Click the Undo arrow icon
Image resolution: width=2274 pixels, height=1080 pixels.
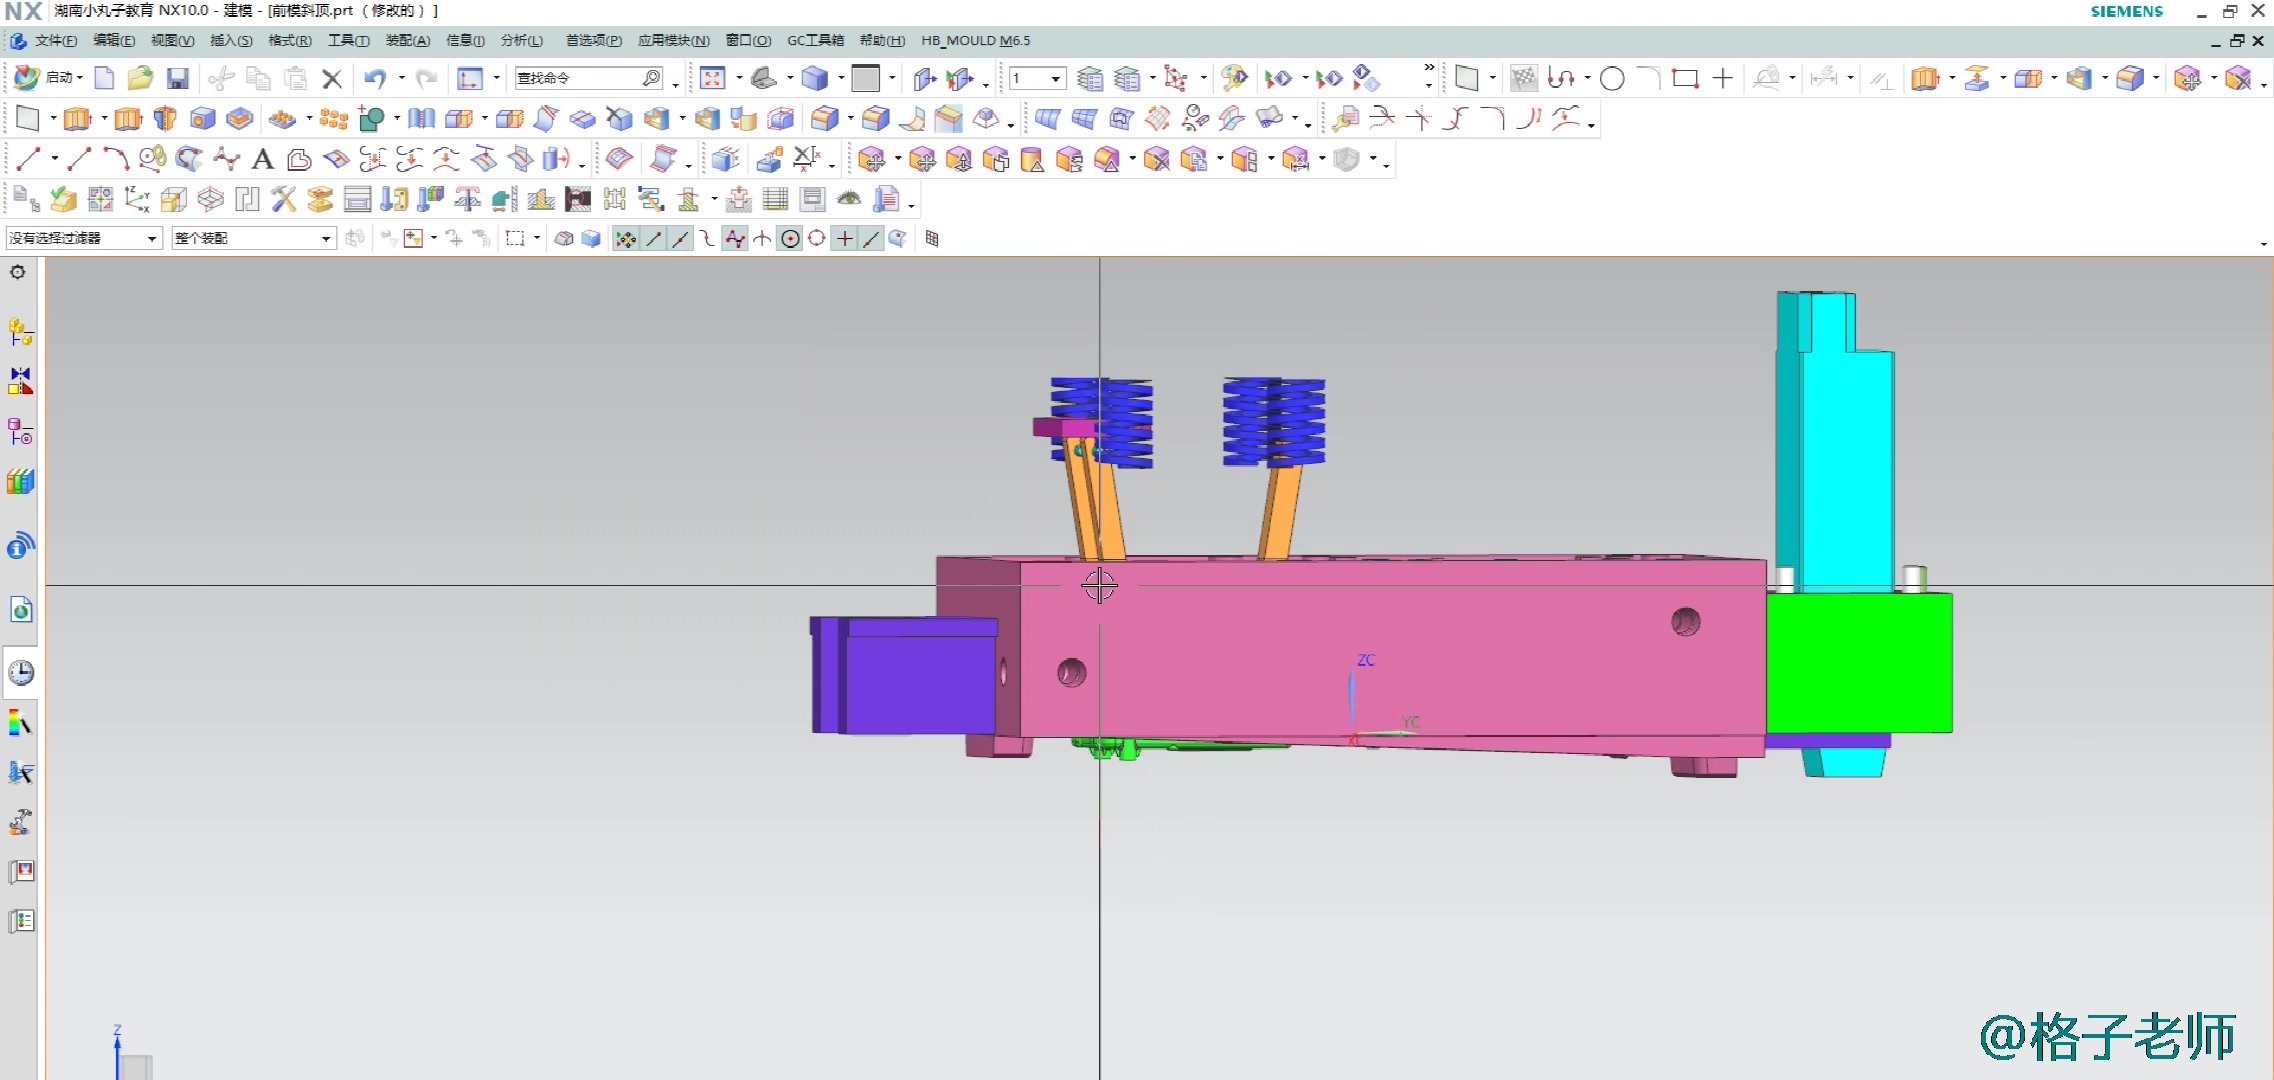point(374,79)
